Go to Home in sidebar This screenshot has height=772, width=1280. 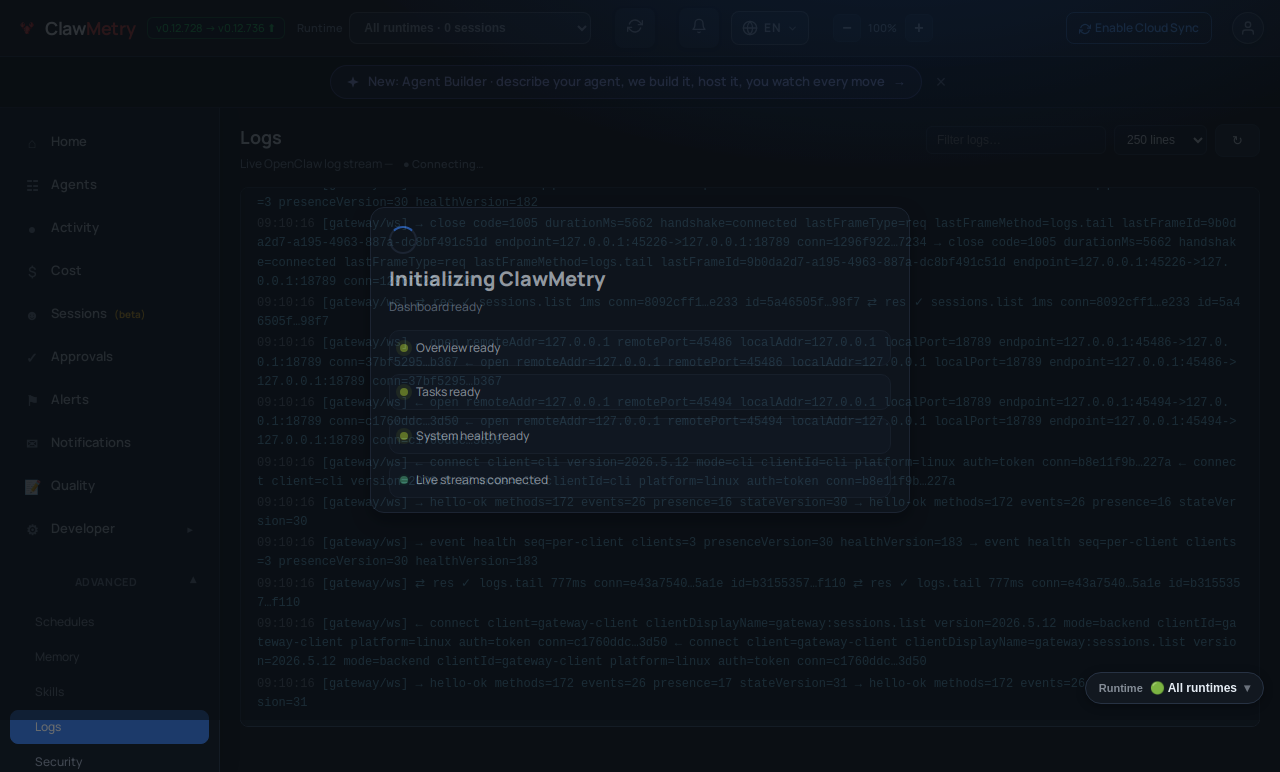tap(110, 142)
